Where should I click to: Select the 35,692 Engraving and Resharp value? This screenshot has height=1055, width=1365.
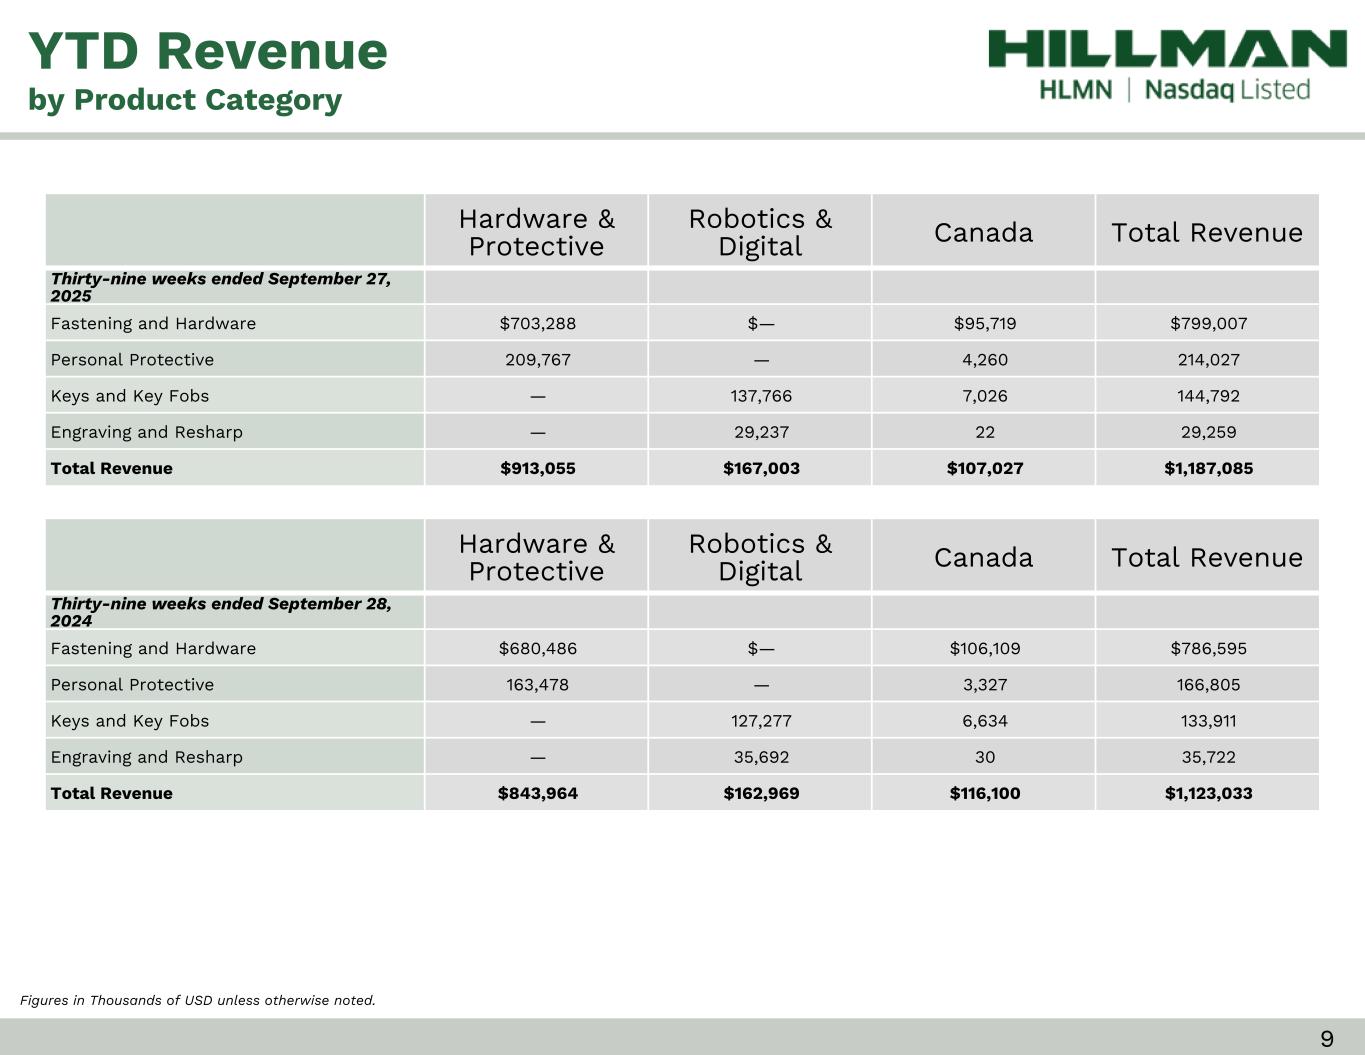tap(761, 757)
